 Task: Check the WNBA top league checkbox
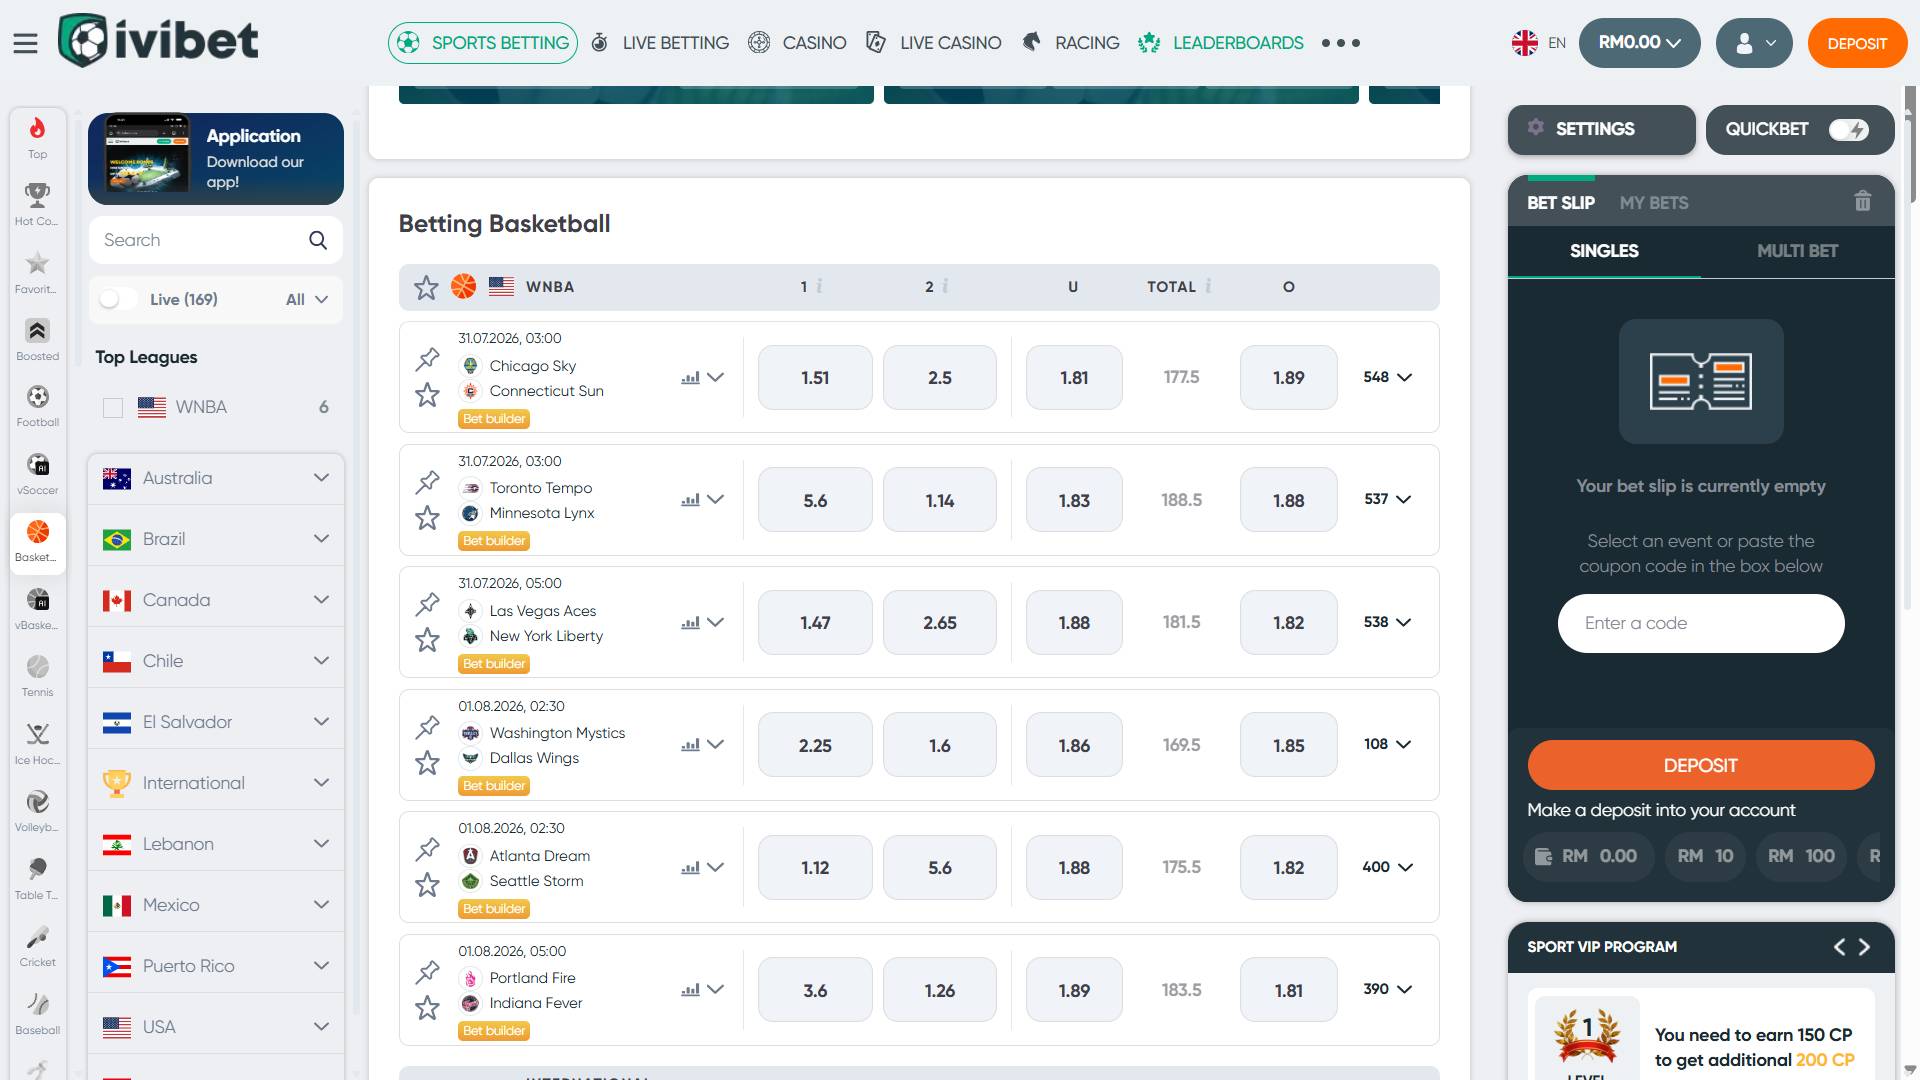(113, 408)
